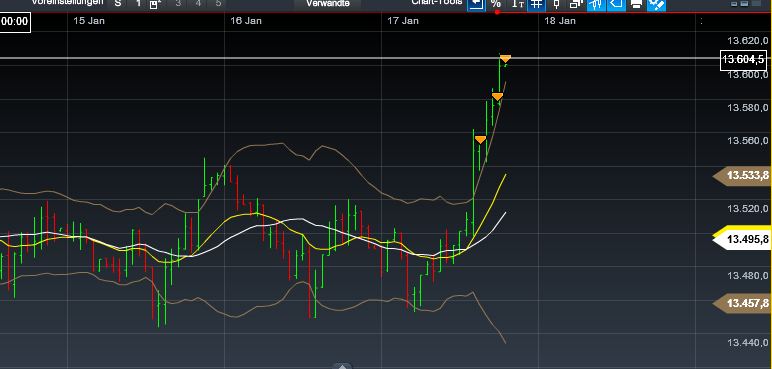Image resolution: width=772 pixels, height=369 pixels.
Task: Expand the bottom panel arrow handle
Action: coord(343,366)
